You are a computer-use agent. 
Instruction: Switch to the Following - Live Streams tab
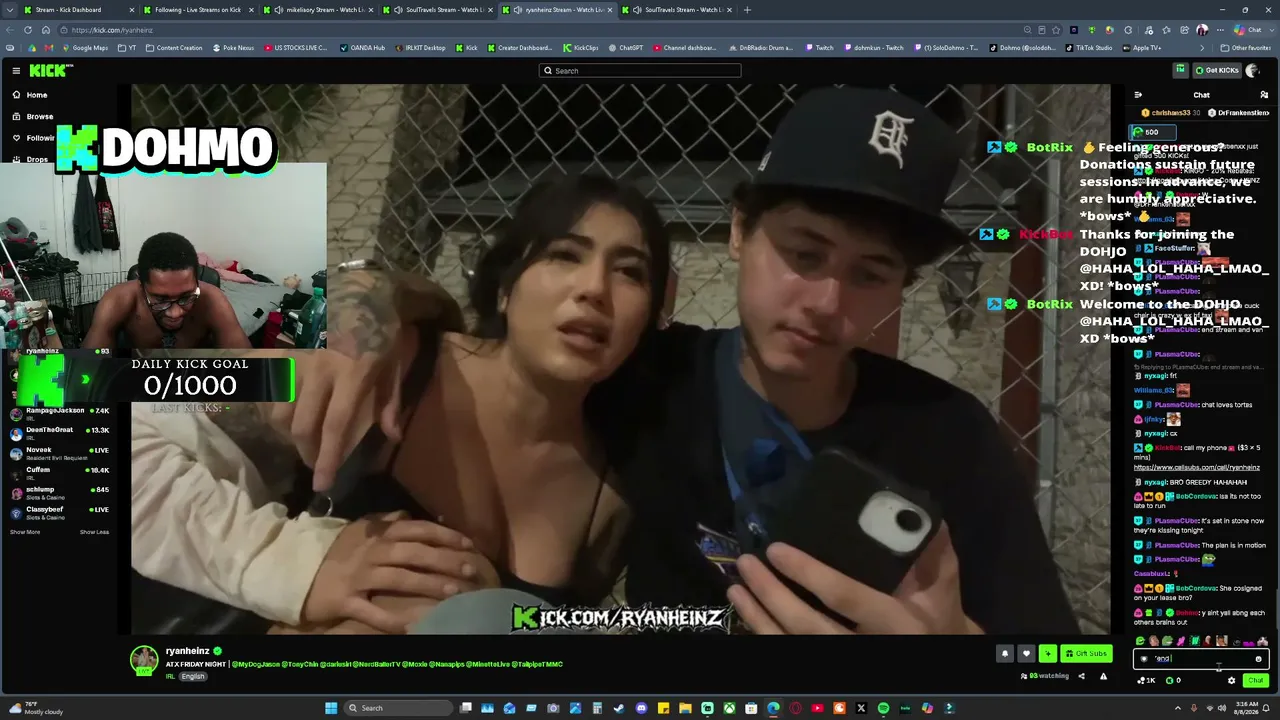click(x=196, y=10)
